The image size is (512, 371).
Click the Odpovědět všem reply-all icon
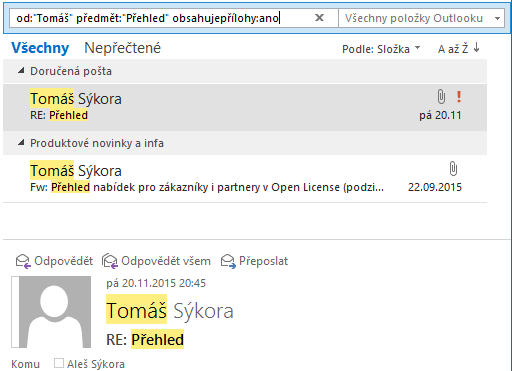click(x=110, y=261)
